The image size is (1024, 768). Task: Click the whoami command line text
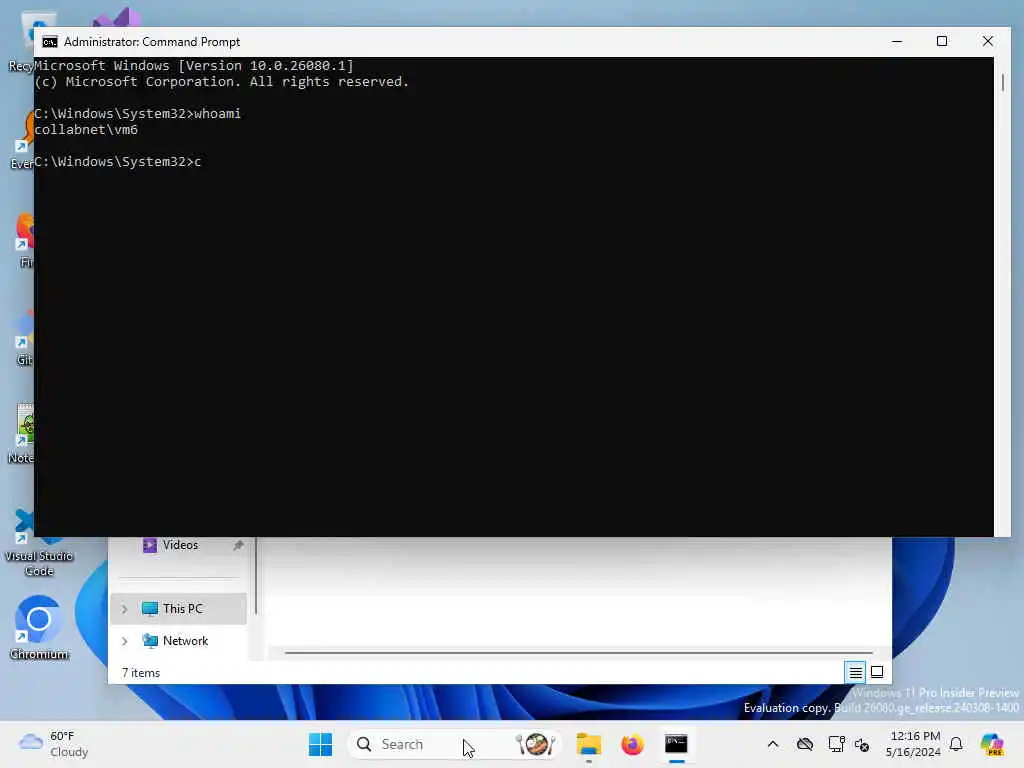tap(138, 114)
